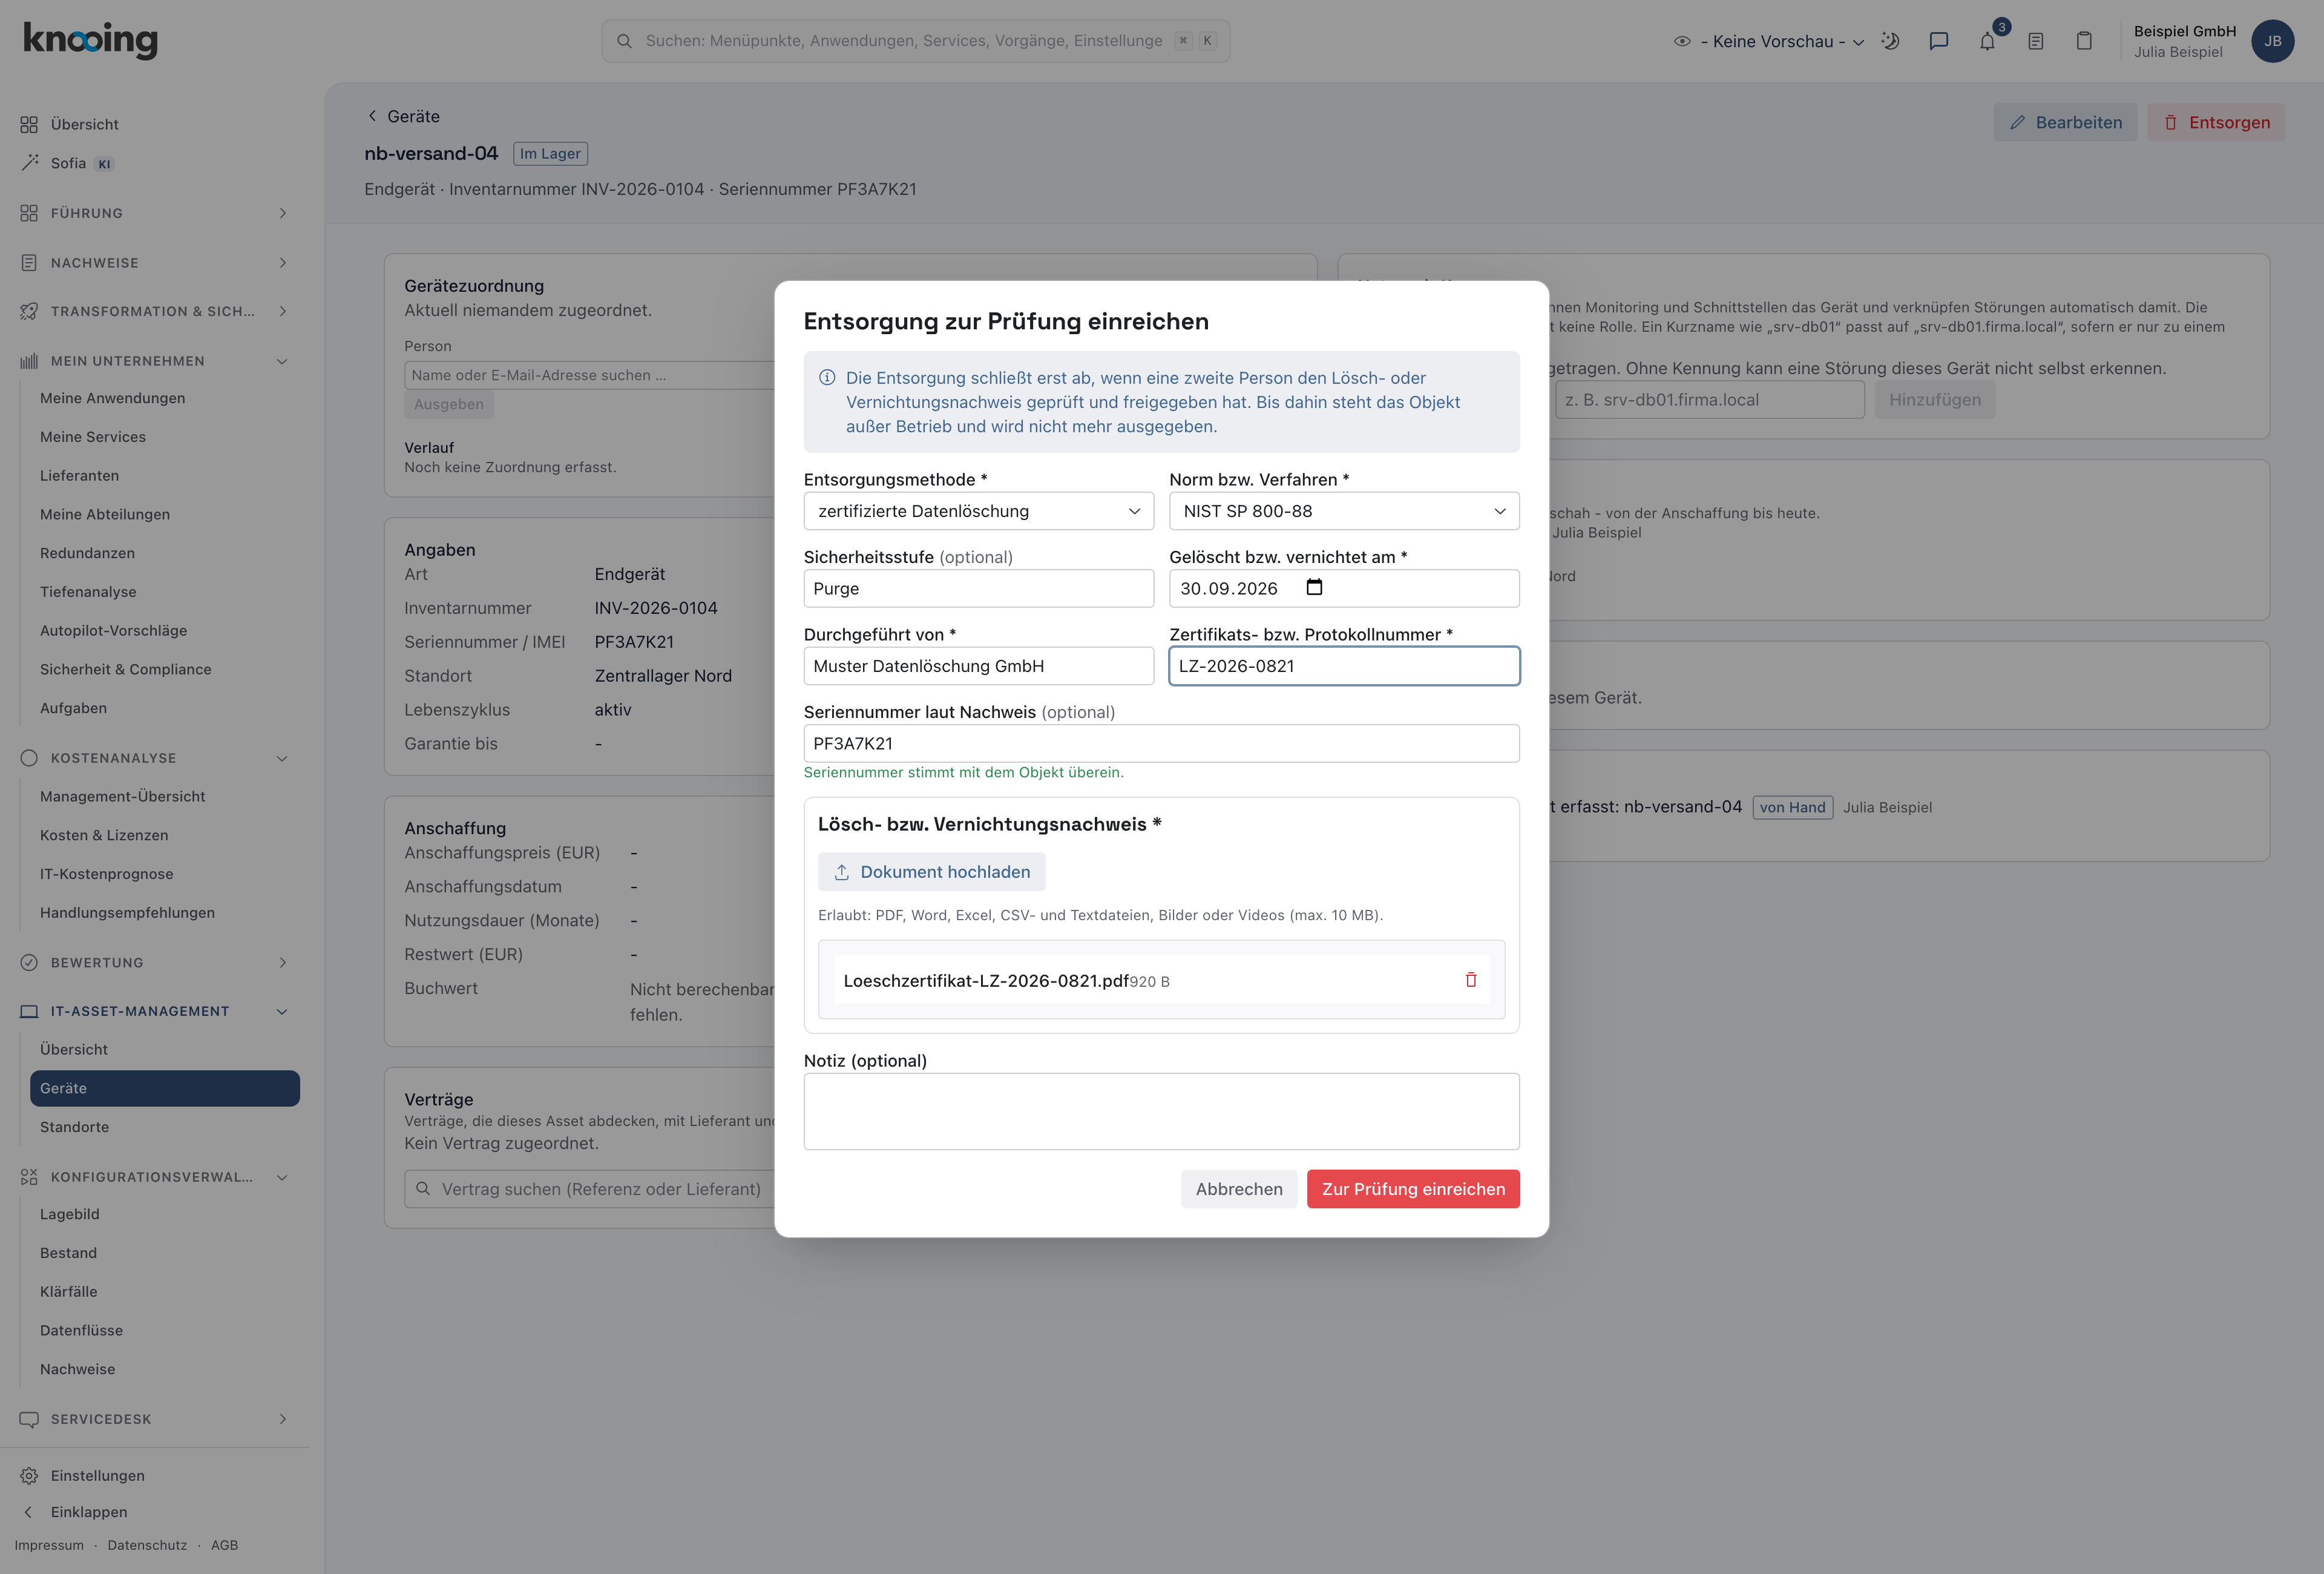Open the notifications bell
Screen dimensions: 2324x1574
click(1987, 41)
